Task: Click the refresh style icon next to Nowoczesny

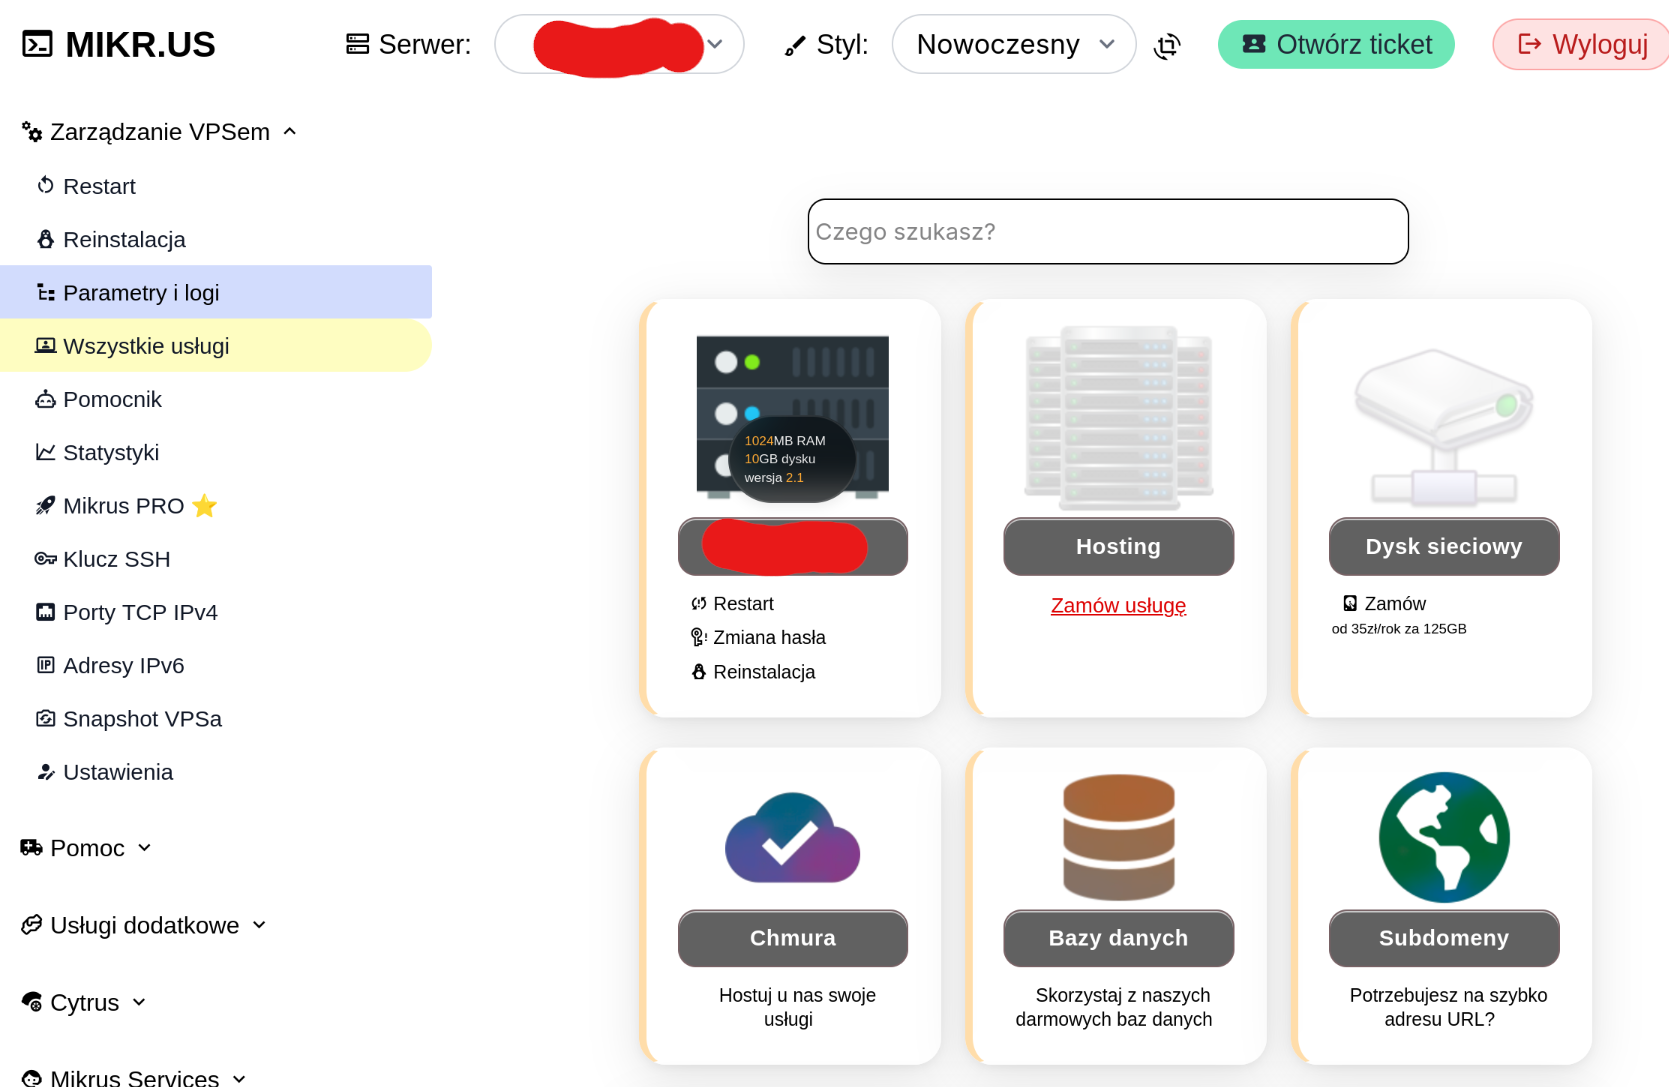Action: tap(1167, 45)
